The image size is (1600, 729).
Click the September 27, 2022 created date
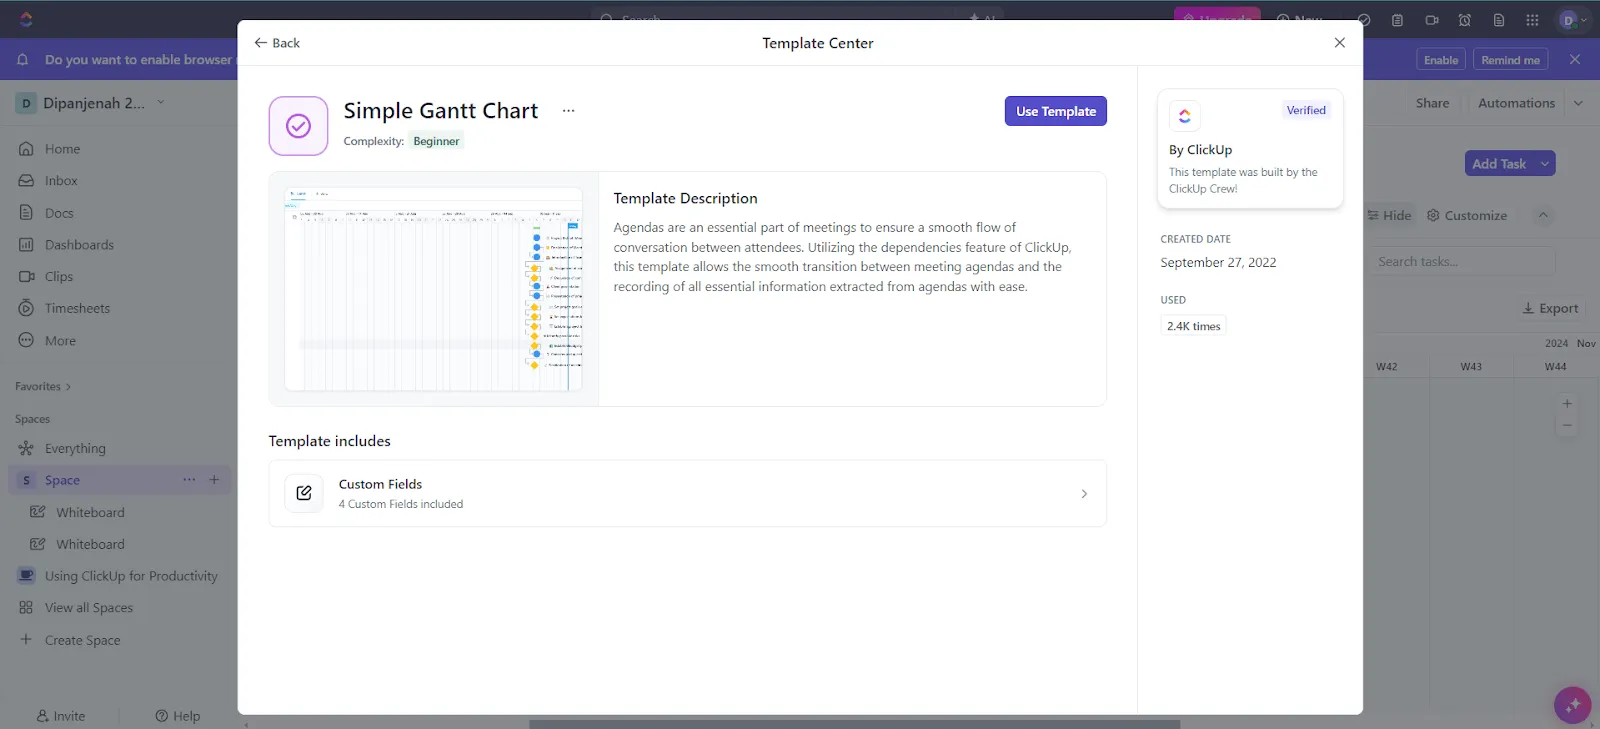[1218, 263]
